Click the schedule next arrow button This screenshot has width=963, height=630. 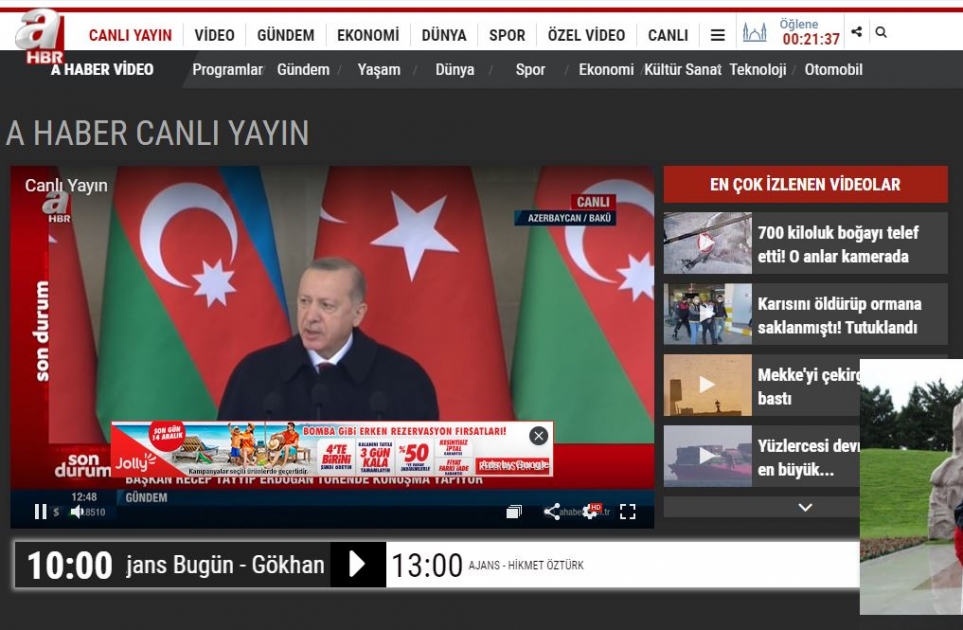click(357, 564)
